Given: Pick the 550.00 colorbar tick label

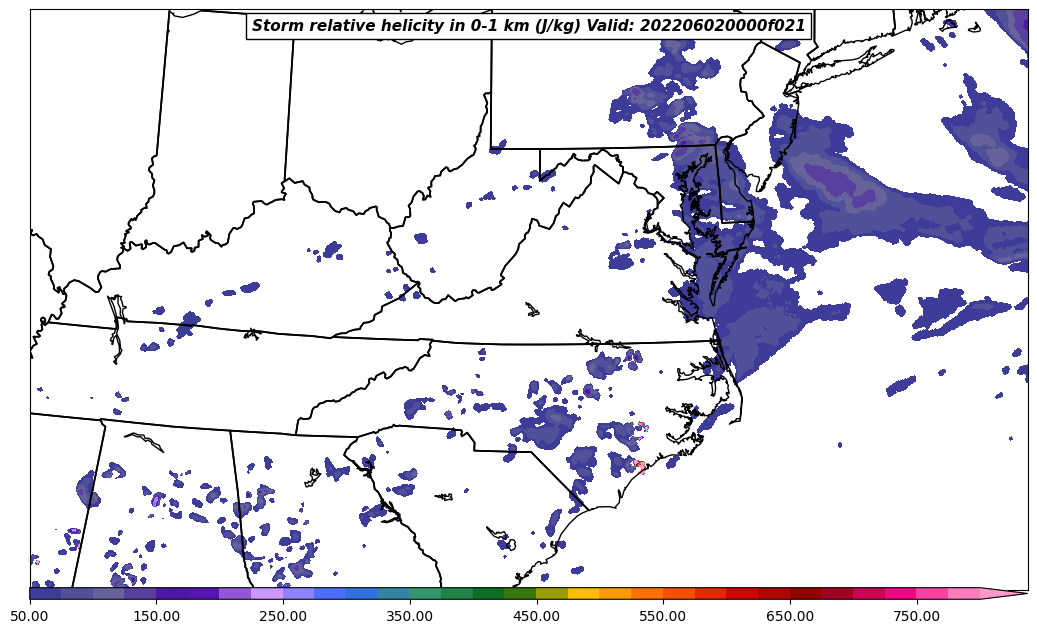Looking at the screenshot, I should 663,616.
